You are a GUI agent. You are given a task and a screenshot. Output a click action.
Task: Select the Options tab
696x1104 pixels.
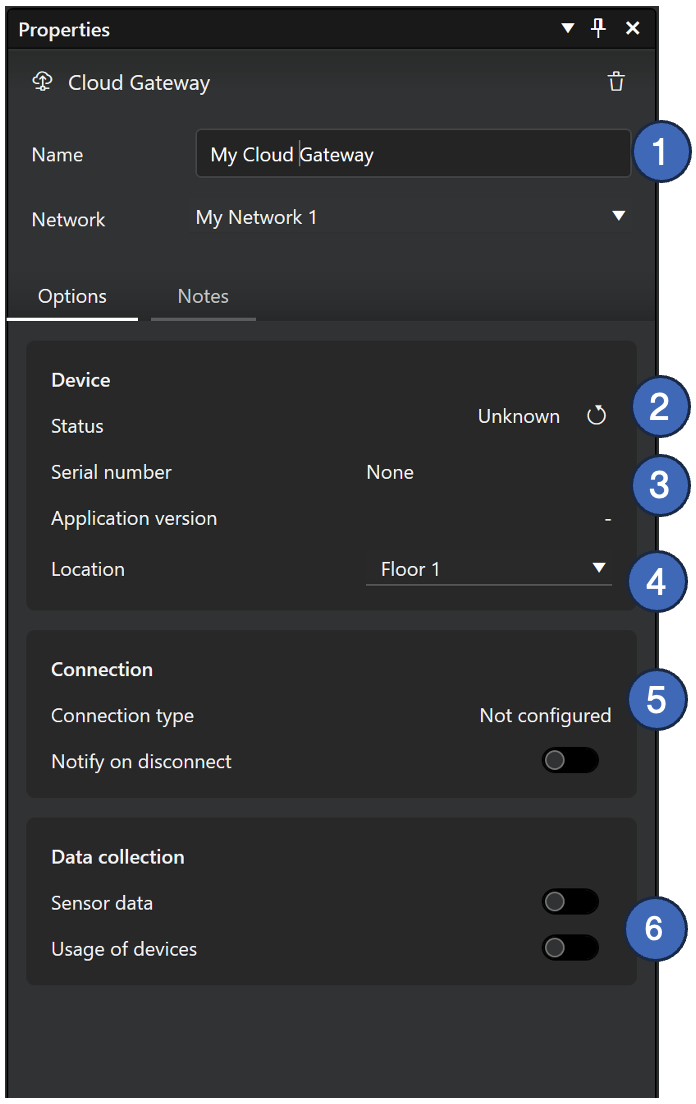pyautogui.click(x=72, y=296)
